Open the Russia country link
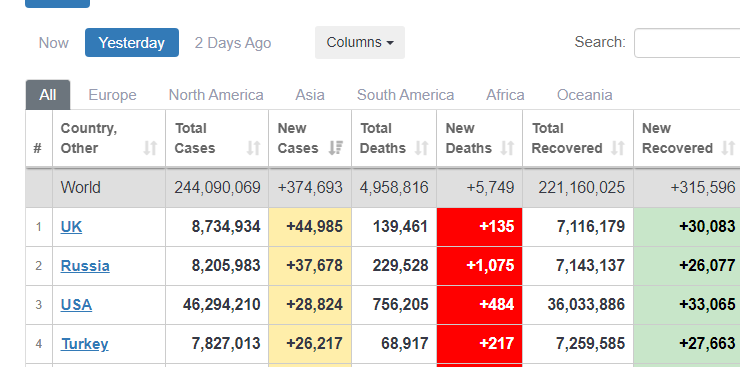 tap(85, 266)
